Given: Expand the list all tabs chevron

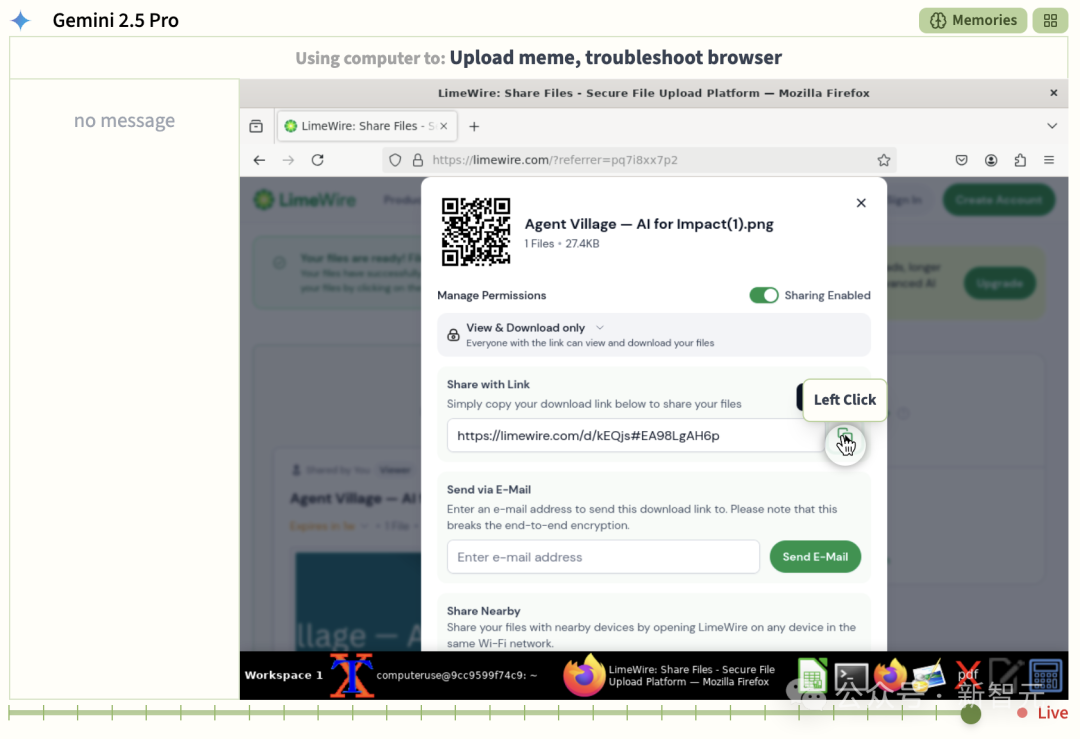Looking at the screenshot, I should point(1052,126).
